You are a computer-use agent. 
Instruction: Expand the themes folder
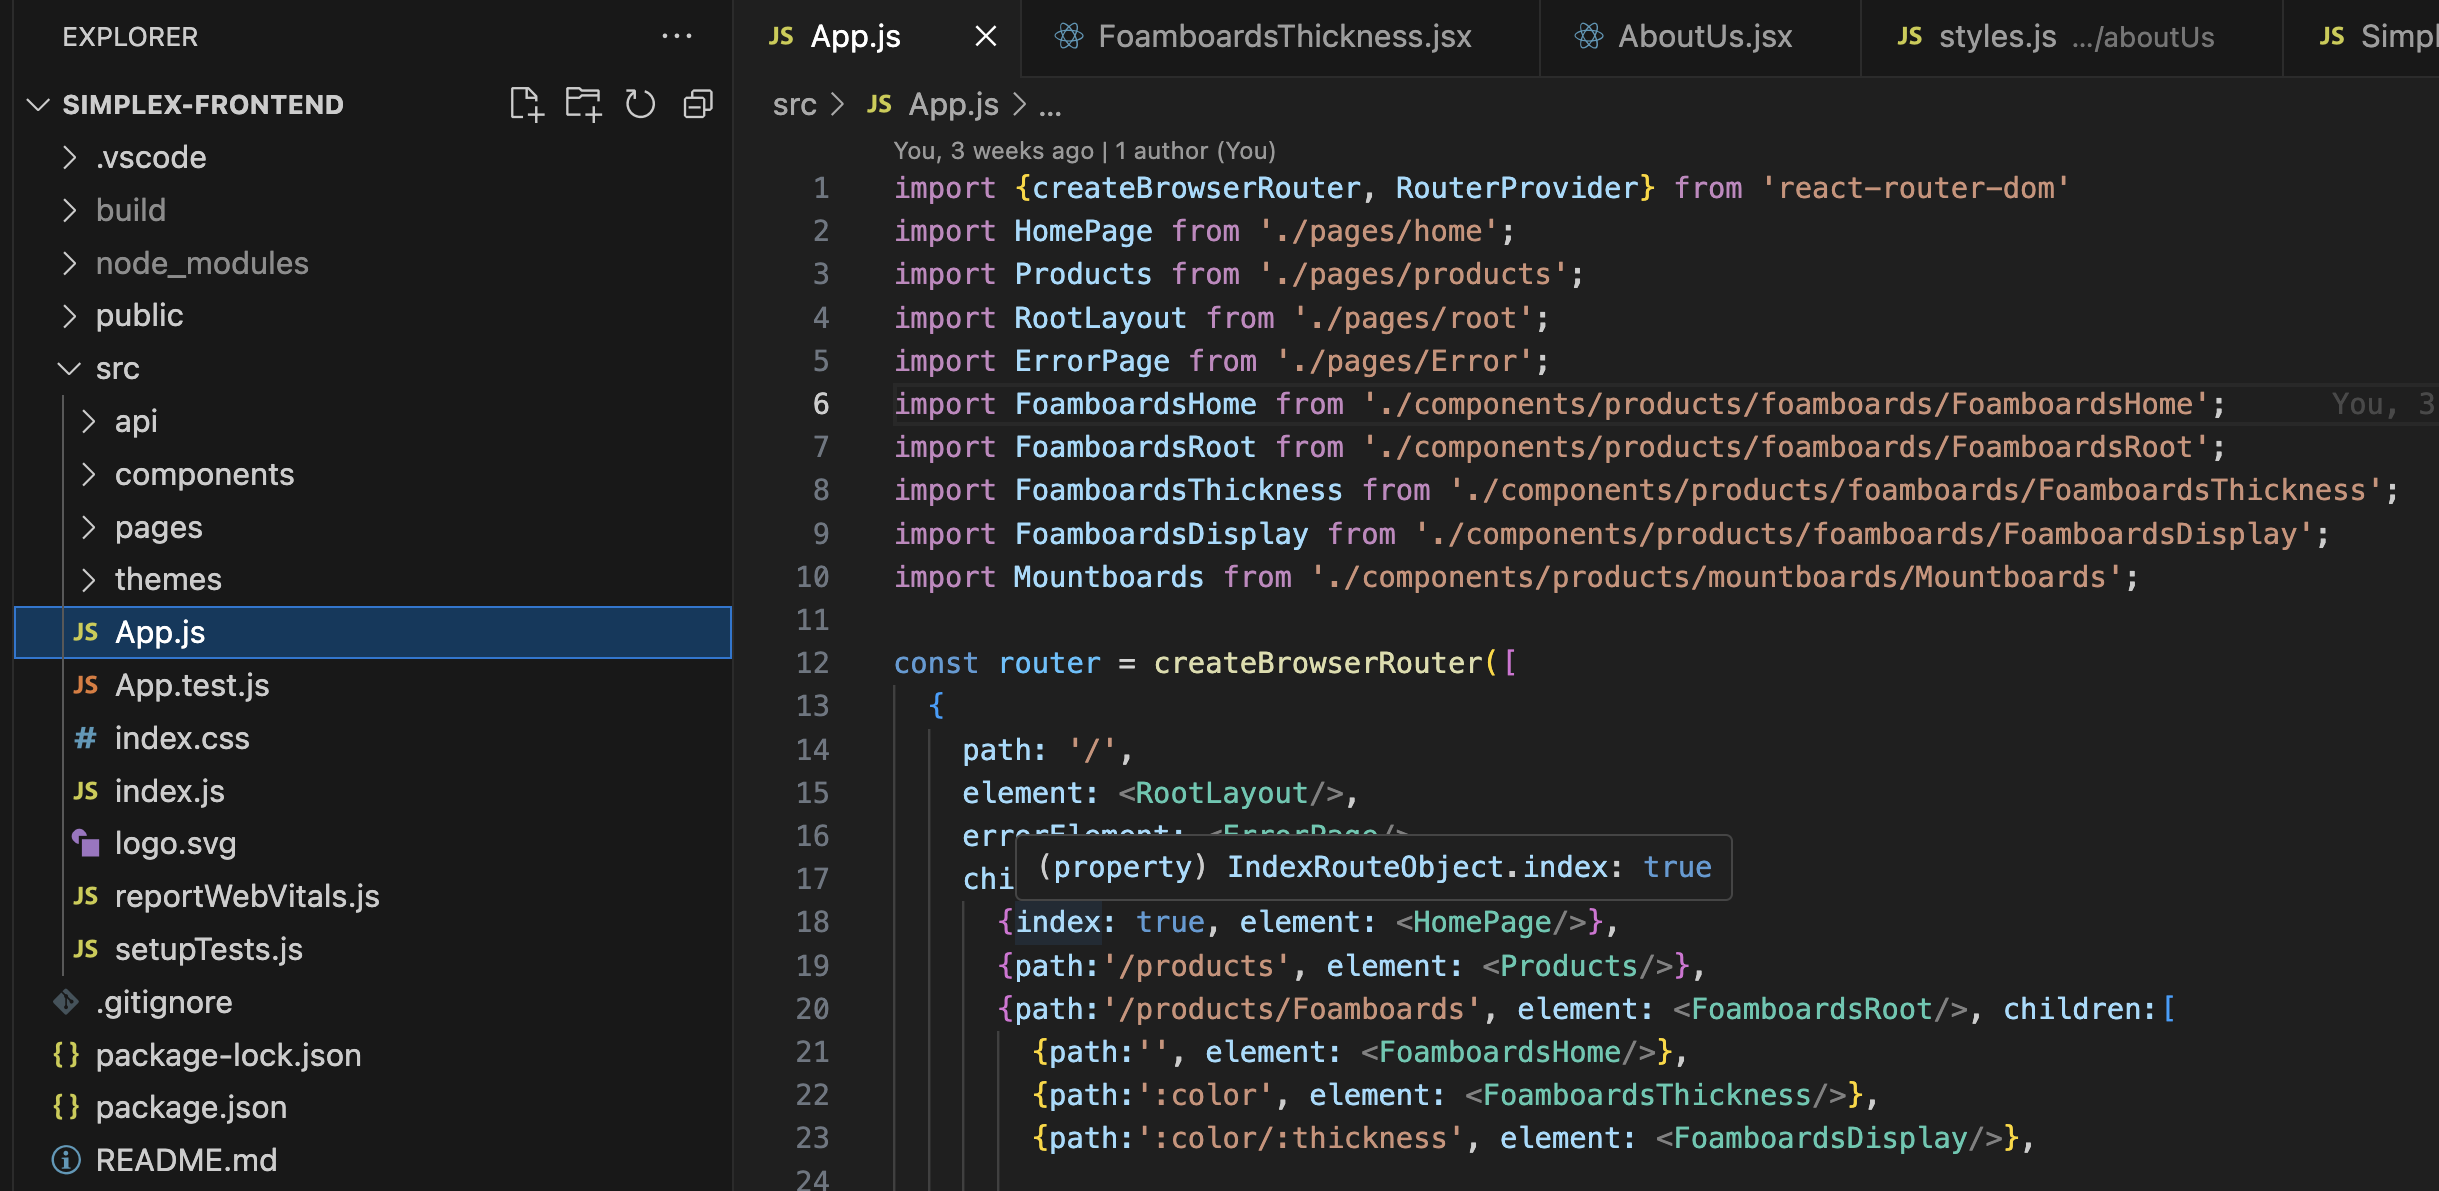point(88,579)
